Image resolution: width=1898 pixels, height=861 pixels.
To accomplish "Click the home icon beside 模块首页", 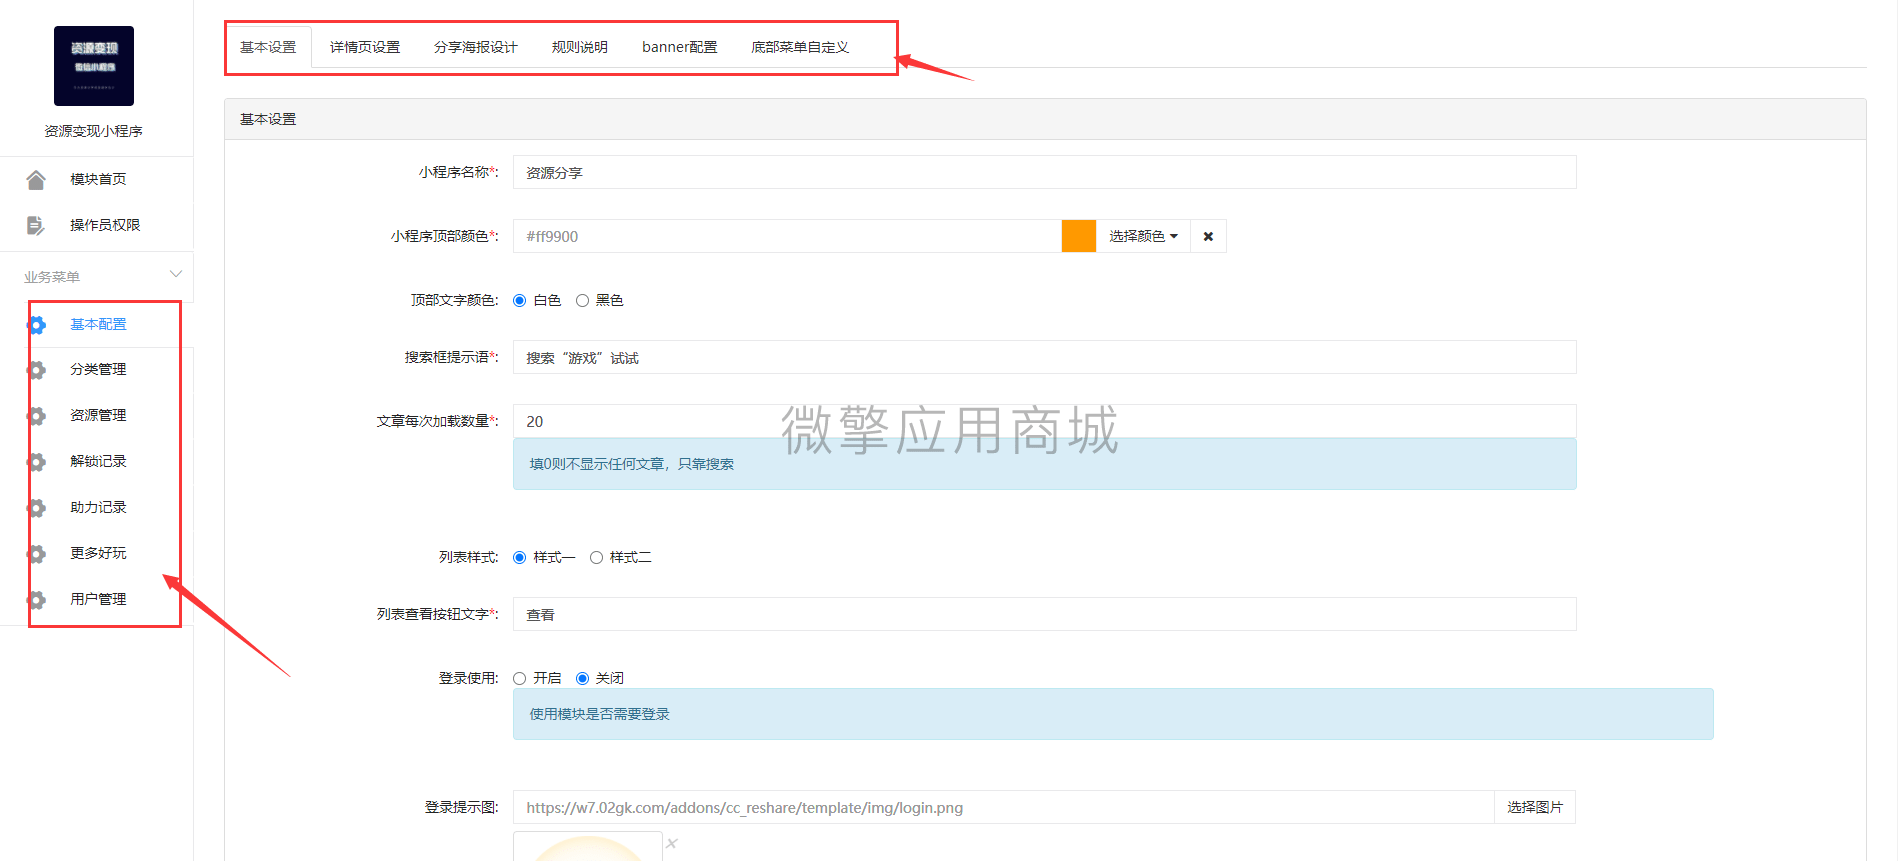I will 36,180.
